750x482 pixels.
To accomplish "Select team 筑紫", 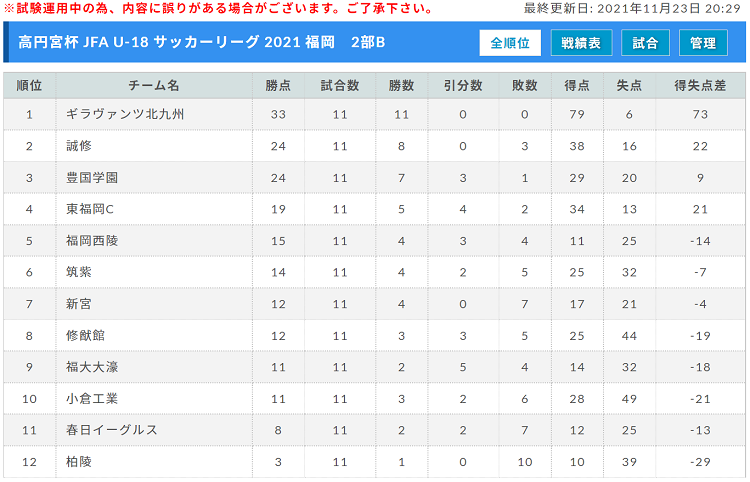I will 79,272.
